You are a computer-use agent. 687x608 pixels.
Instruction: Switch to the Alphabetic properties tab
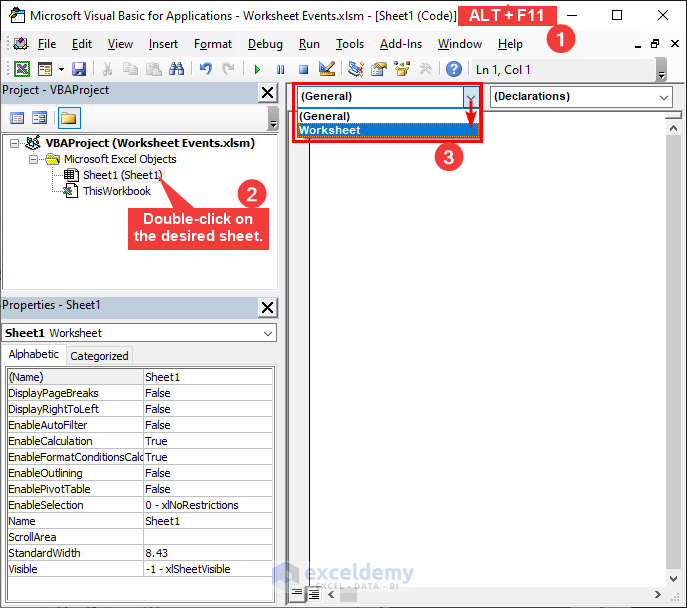34,354
